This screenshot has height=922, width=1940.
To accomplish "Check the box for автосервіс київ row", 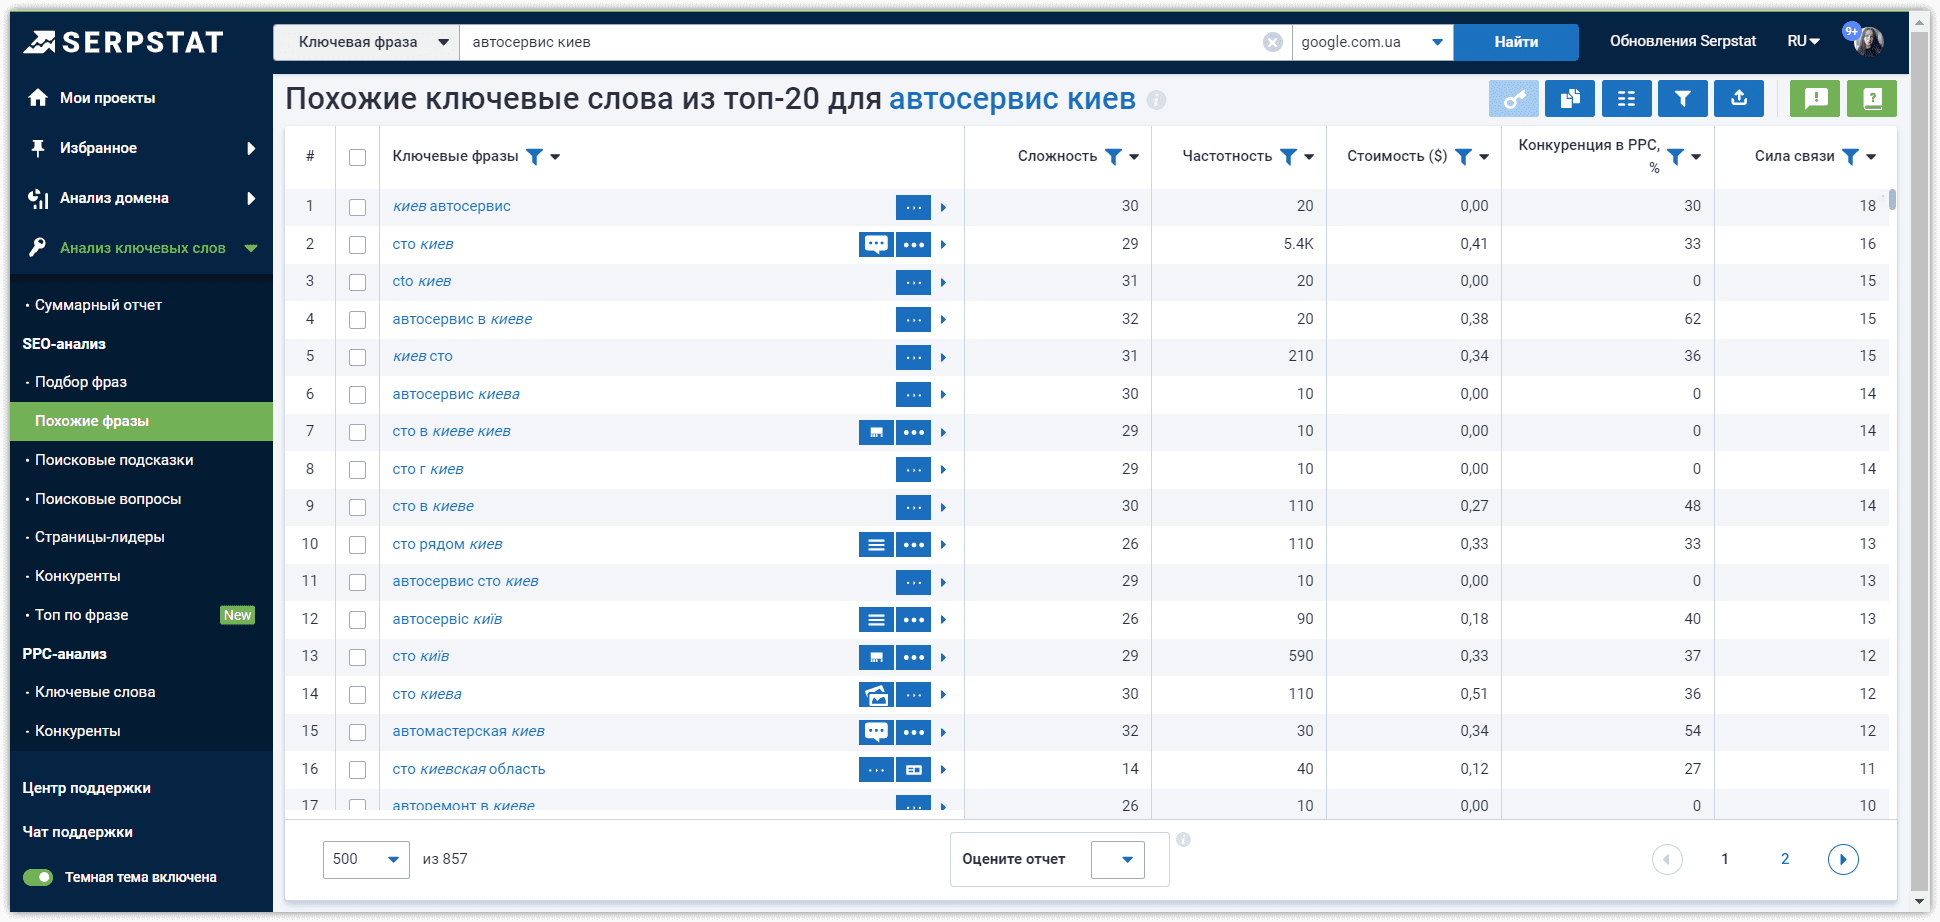I will pyautogui.click(x=357, y=619).
